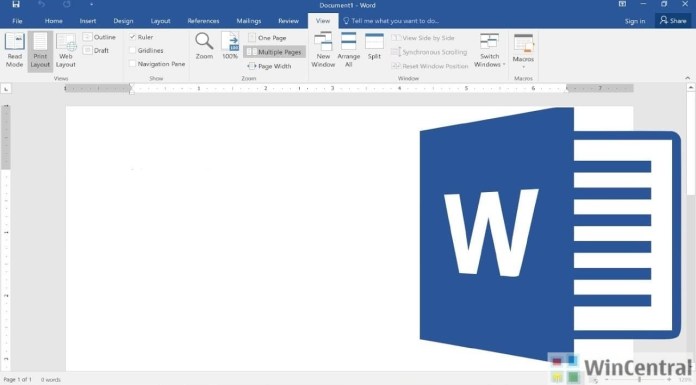Open Ribbon Display Options icon
Image resolution: width=696 pixels, height=385 pixels.
coord(622,4)
